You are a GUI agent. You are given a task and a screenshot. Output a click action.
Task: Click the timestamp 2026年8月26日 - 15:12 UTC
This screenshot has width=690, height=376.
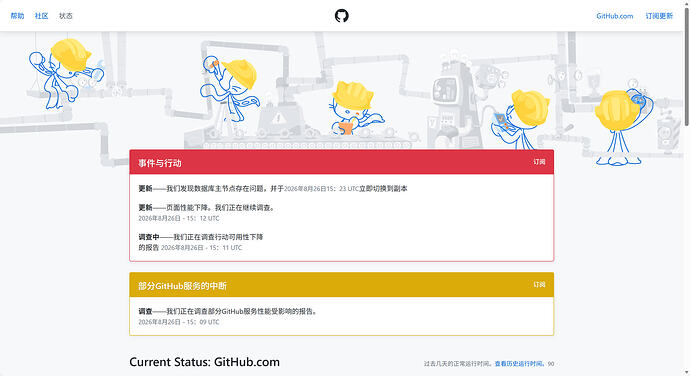coord(179,218)
